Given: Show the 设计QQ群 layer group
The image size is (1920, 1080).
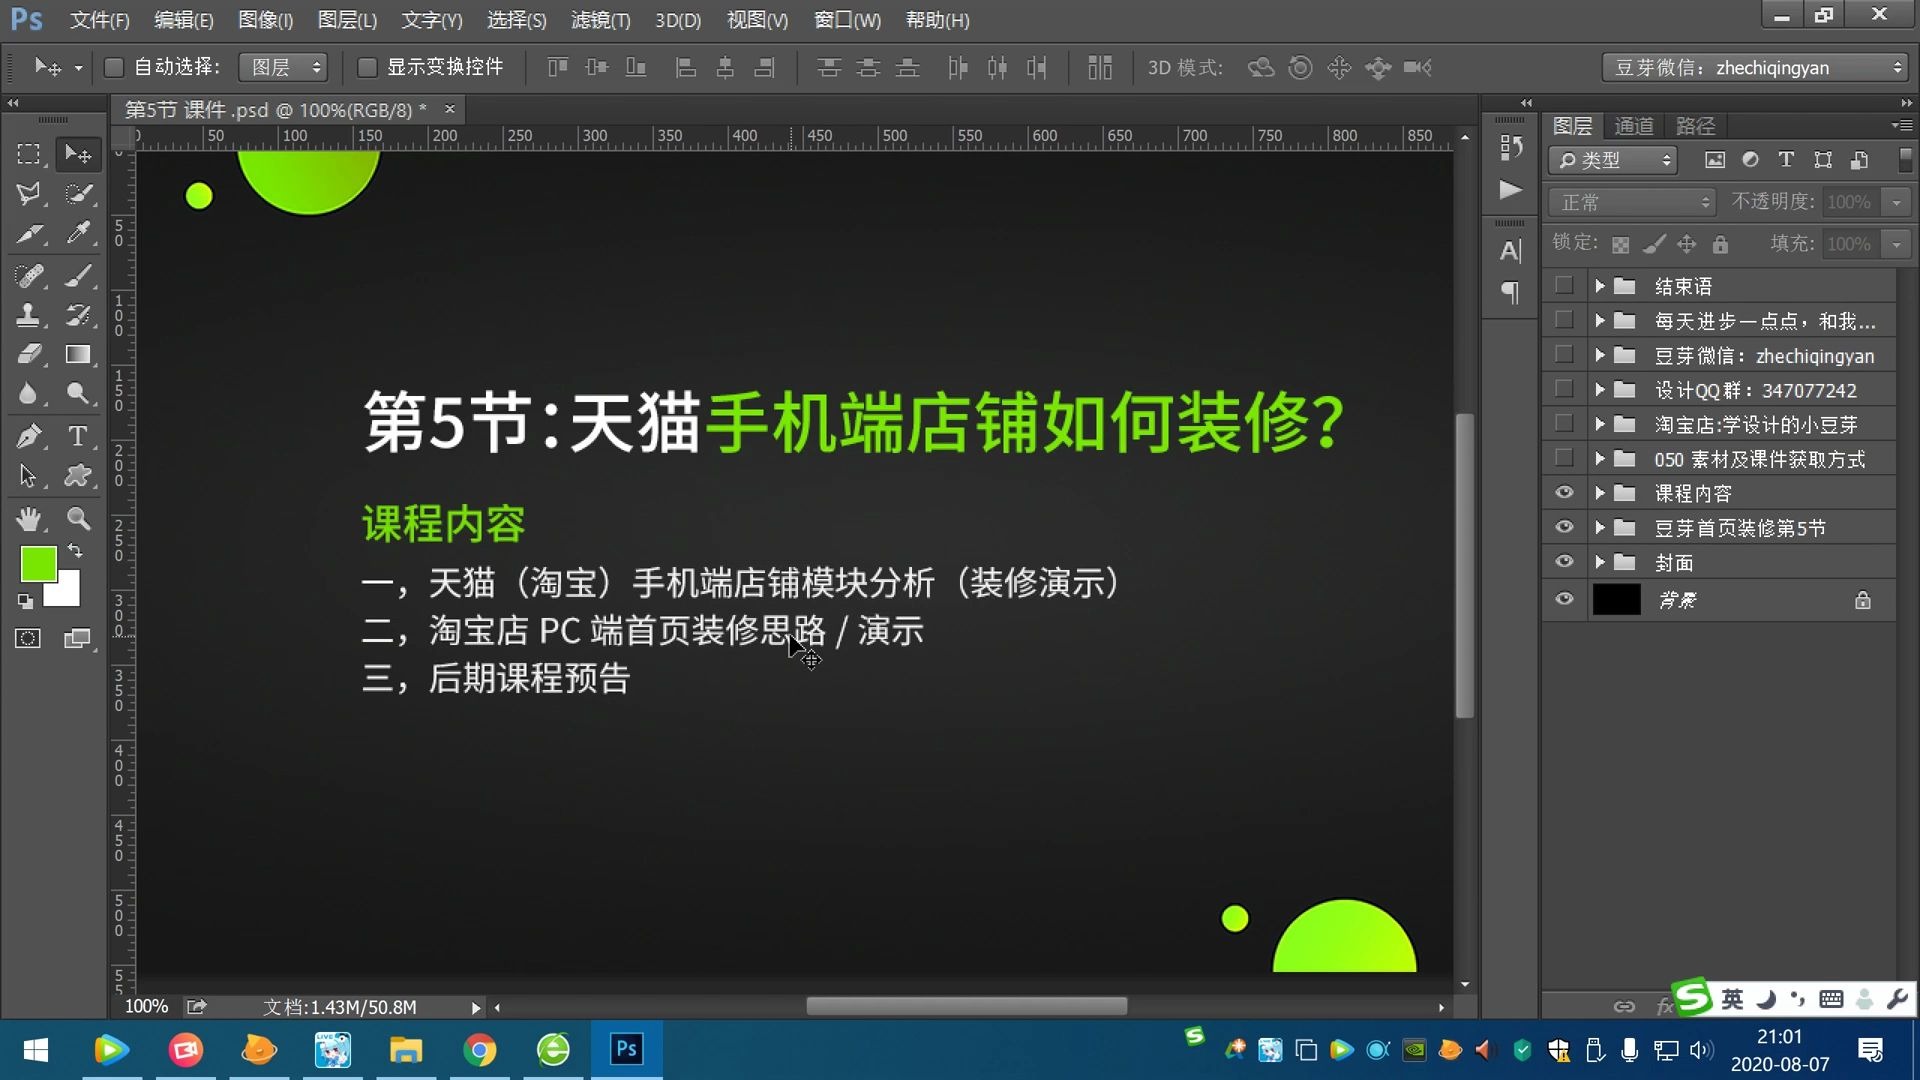Looking at the screenshot, I should coord(1564,390).
